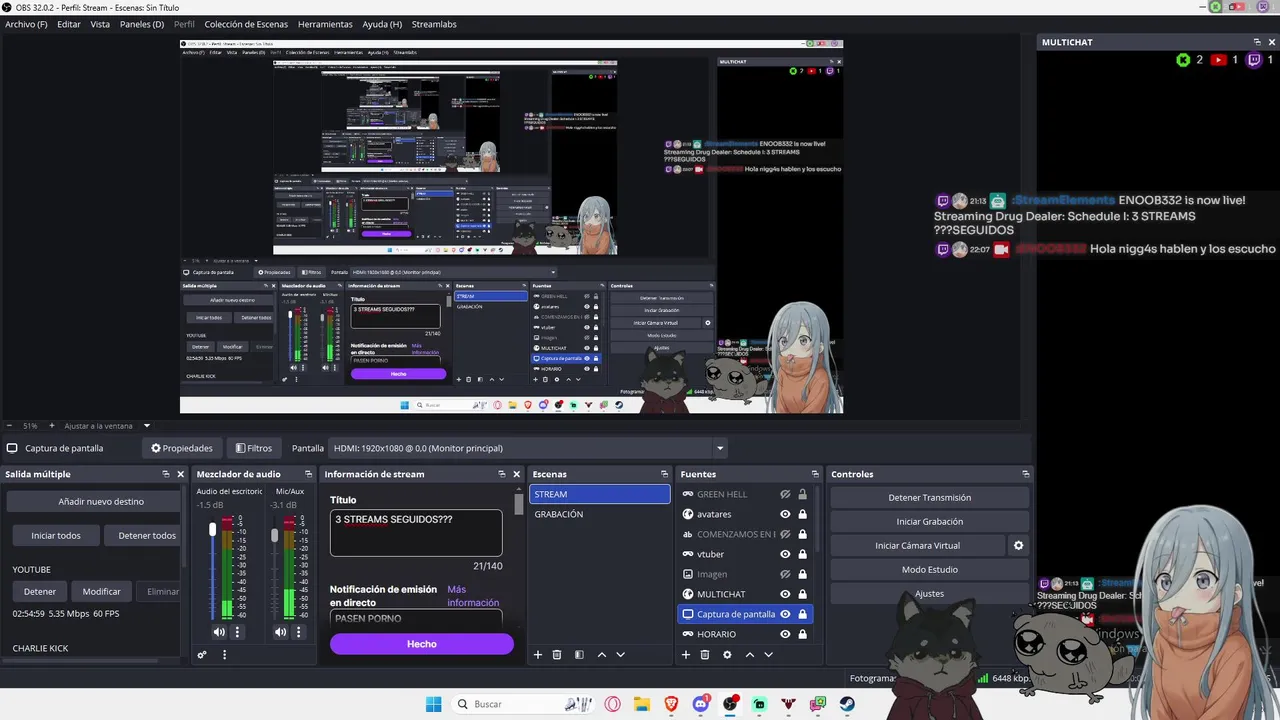Viewport: 1280px width, 720px height.
Task: Open advanced audio properties gears icon
Action: 202,655
